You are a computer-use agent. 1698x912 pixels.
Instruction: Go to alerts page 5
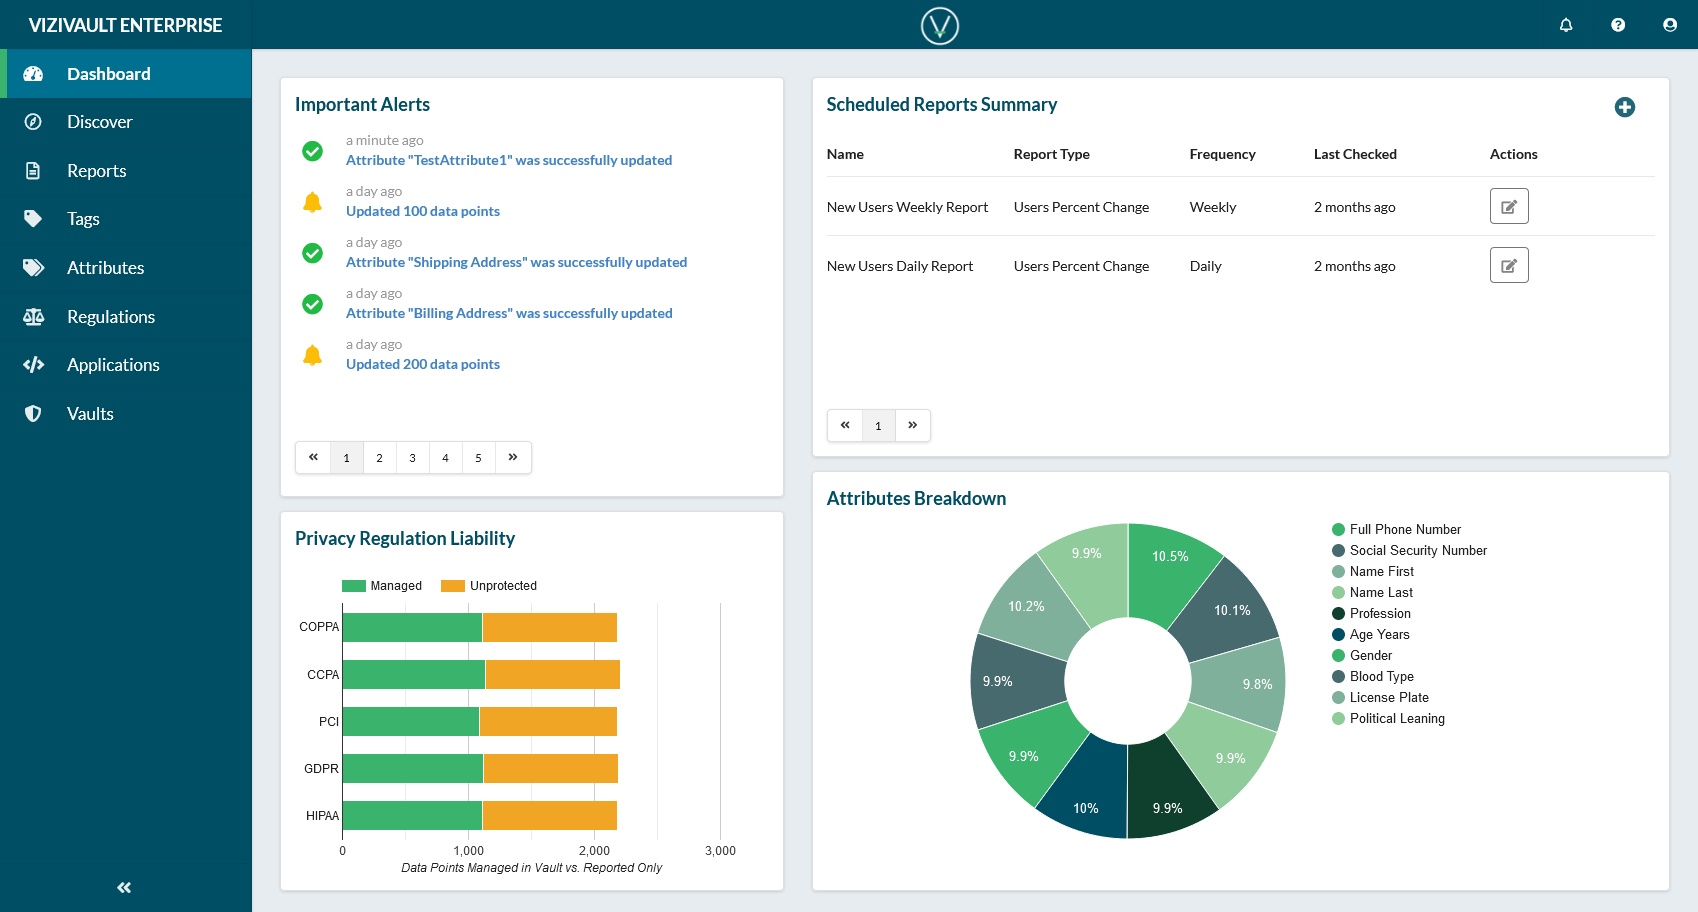click(x=478, y=458)
